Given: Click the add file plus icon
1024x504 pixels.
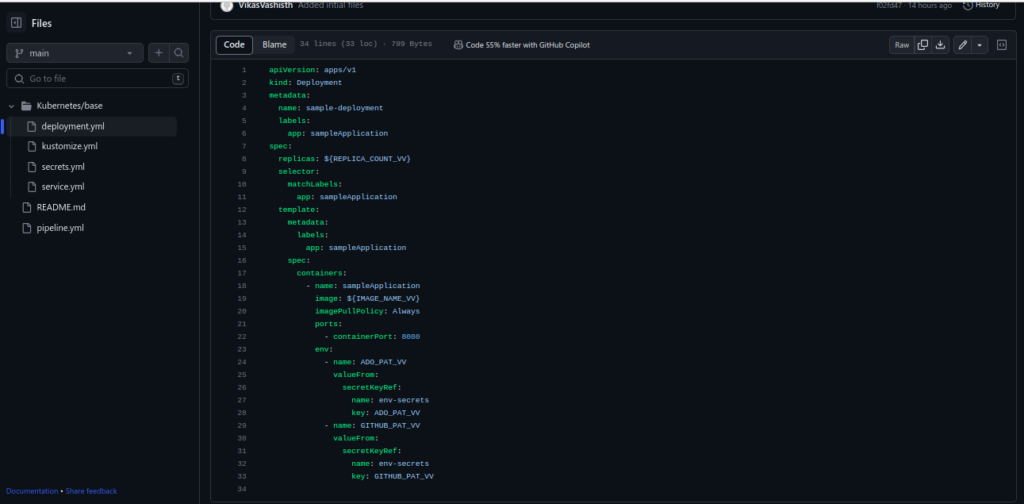Looking at the screenshot, I should 159,53.
